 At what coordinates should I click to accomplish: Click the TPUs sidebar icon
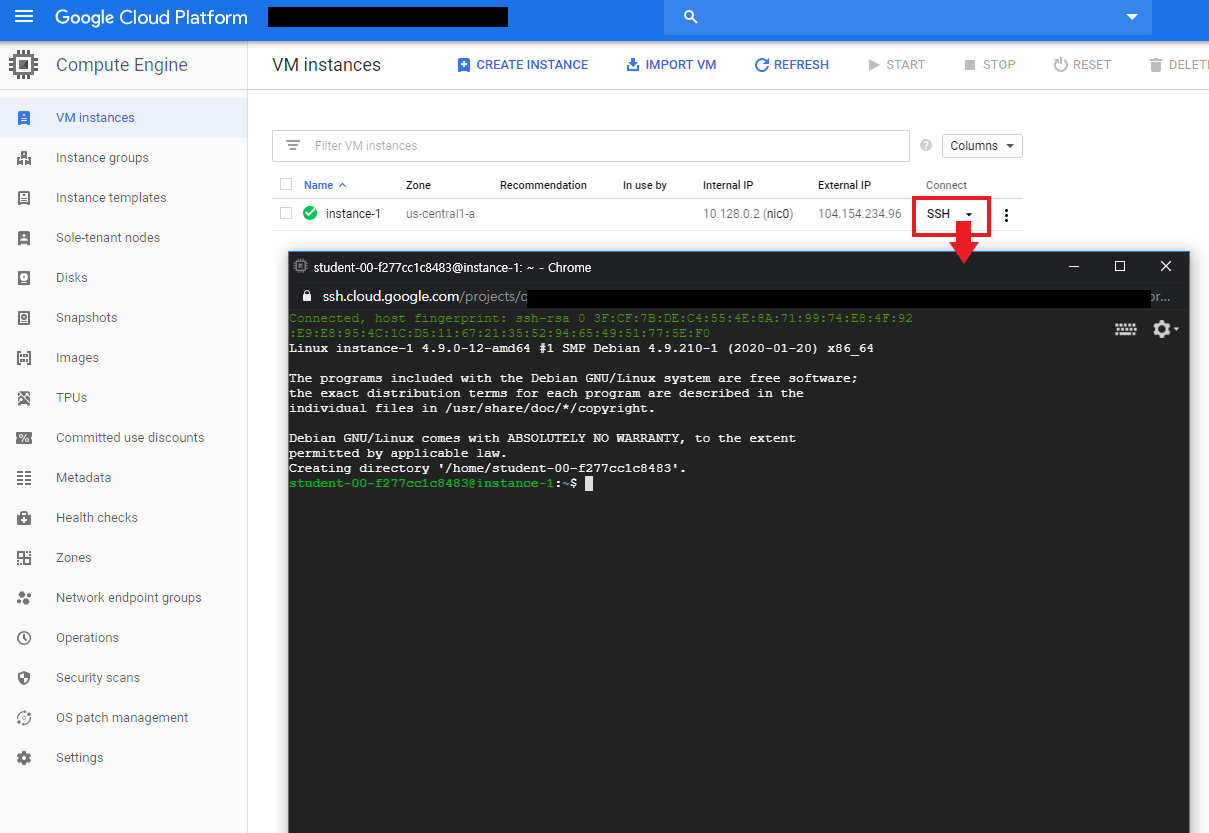(24, 398)
